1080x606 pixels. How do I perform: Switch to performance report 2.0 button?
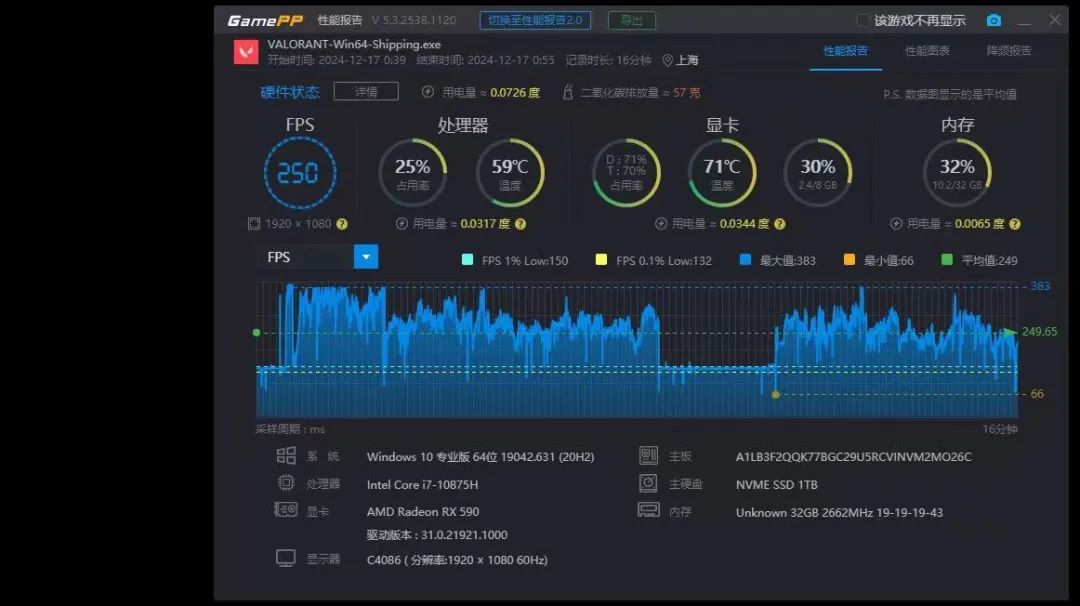[535, 21]
